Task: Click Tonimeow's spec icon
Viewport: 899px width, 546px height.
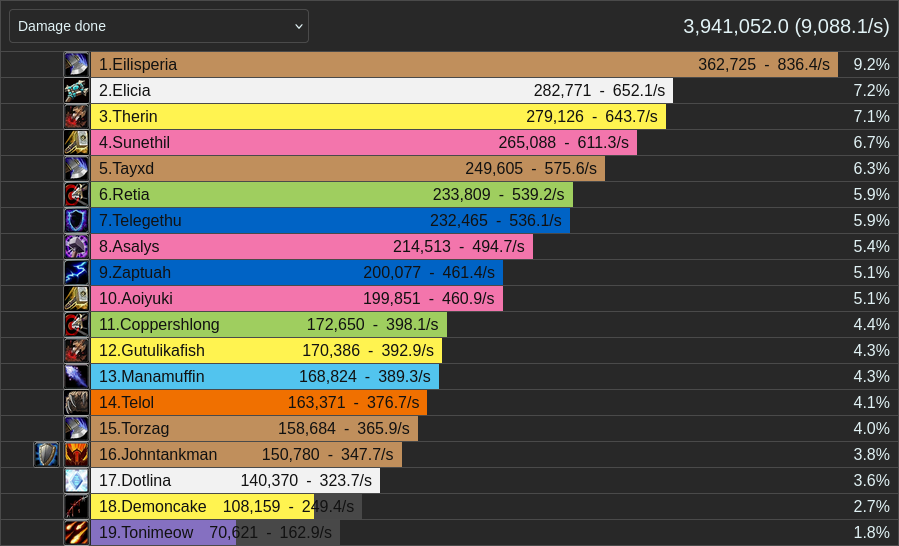Action: point(76,532)
